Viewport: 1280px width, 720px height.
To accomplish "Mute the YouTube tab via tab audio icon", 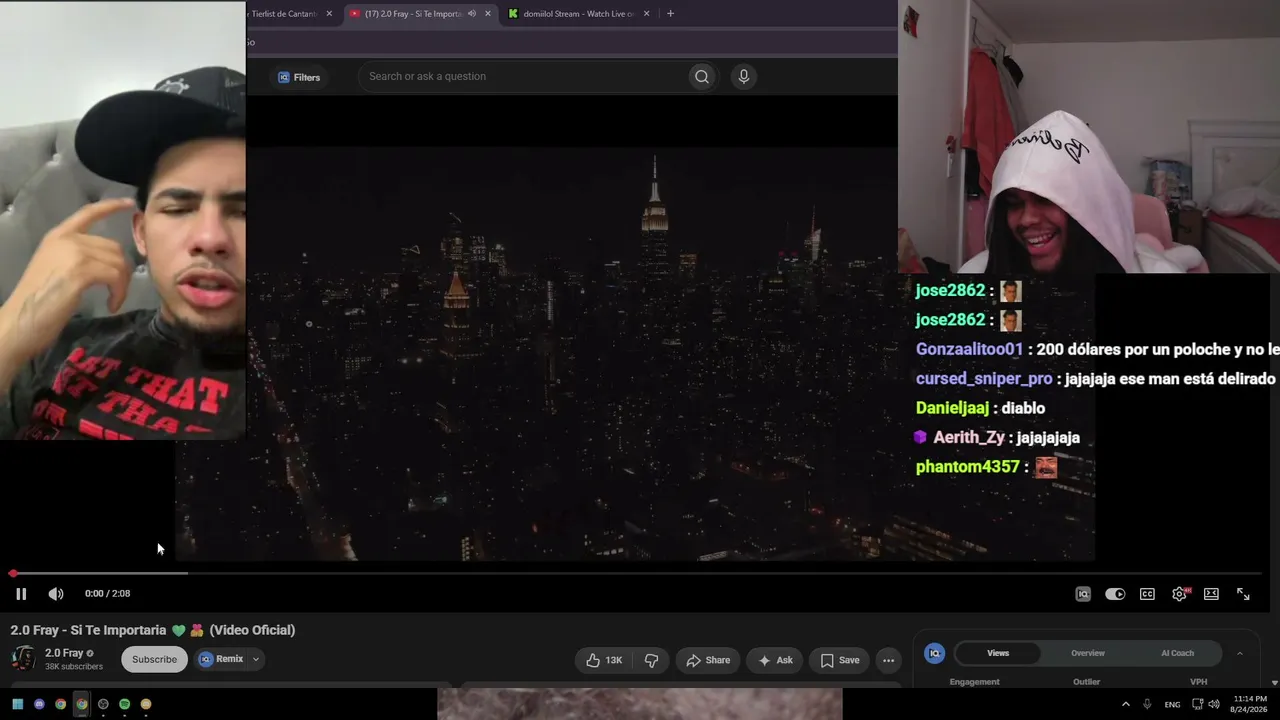I will point(471,14).
